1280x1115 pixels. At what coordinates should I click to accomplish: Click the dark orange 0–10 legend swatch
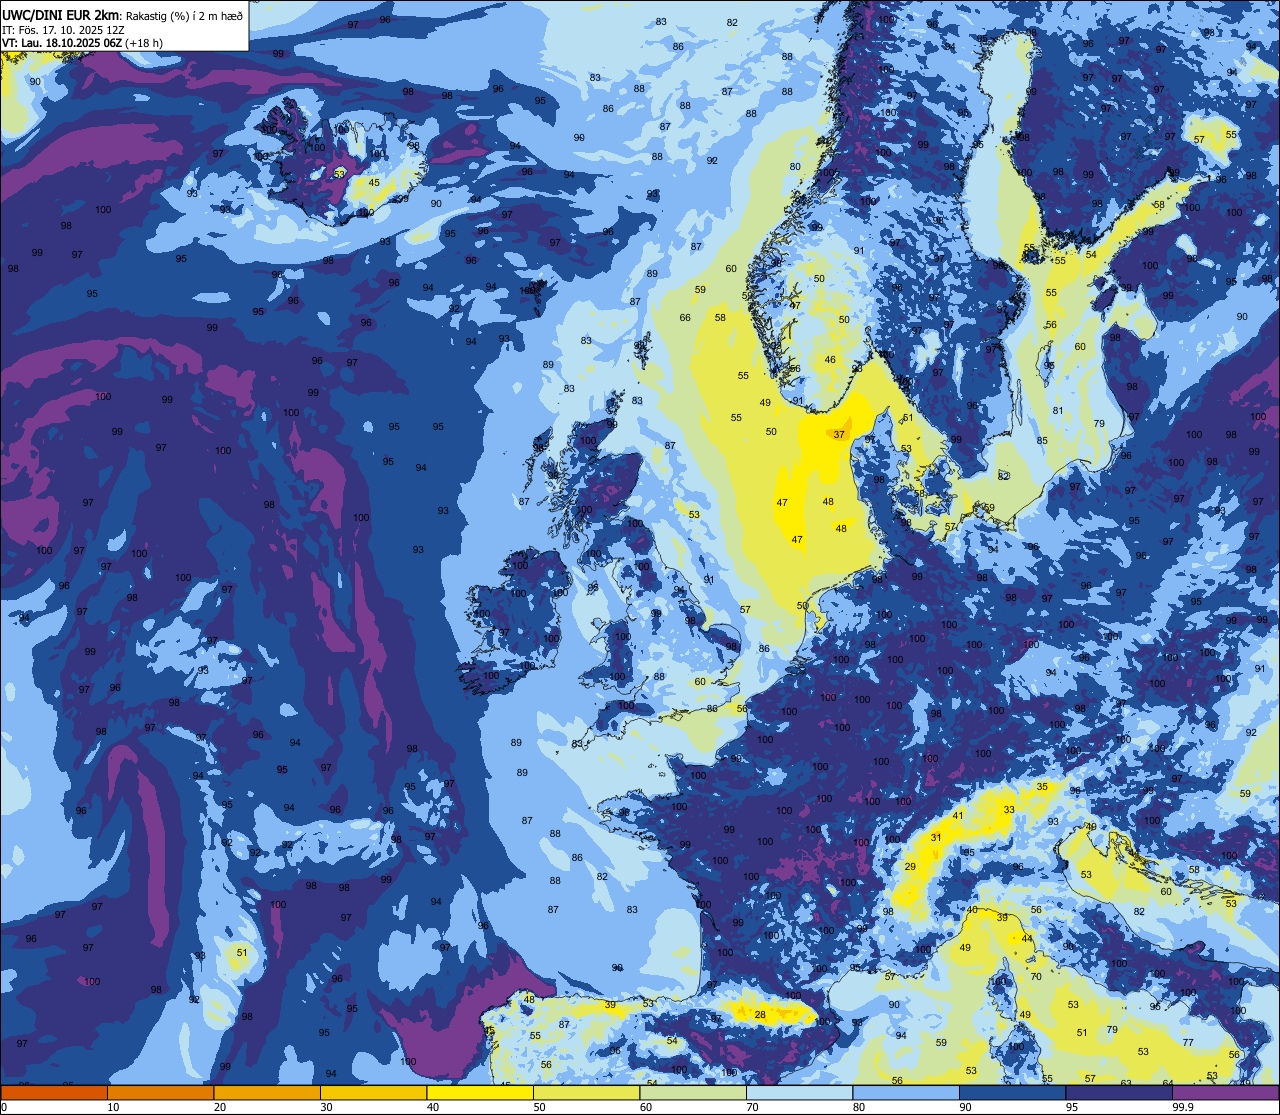(x=54, y=1092)
